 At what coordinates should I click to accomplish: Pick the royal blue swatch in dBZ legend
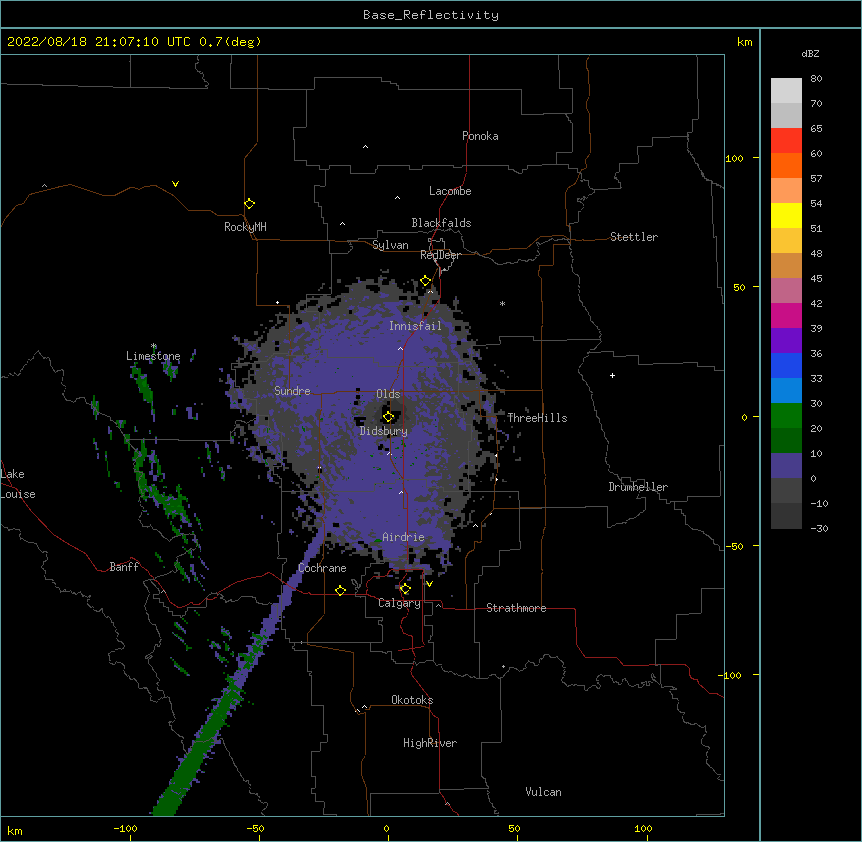(x=786, y=365)
